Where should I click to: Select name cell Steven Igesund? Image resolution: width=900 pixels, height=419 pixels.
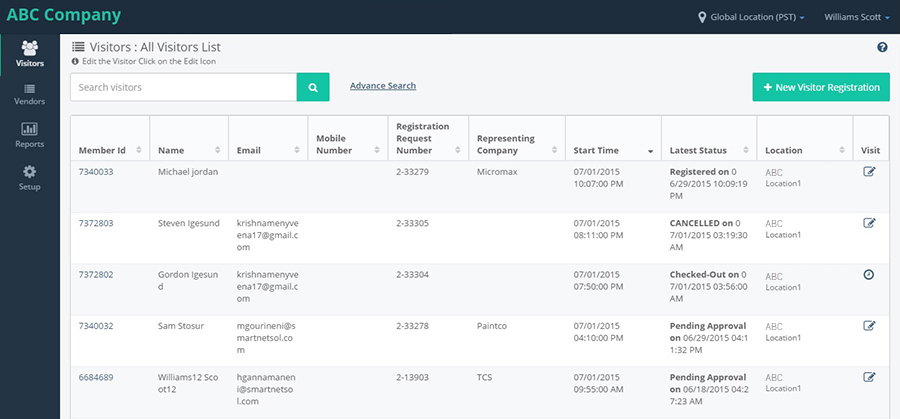pyautogui.click(x=188, y=223)
